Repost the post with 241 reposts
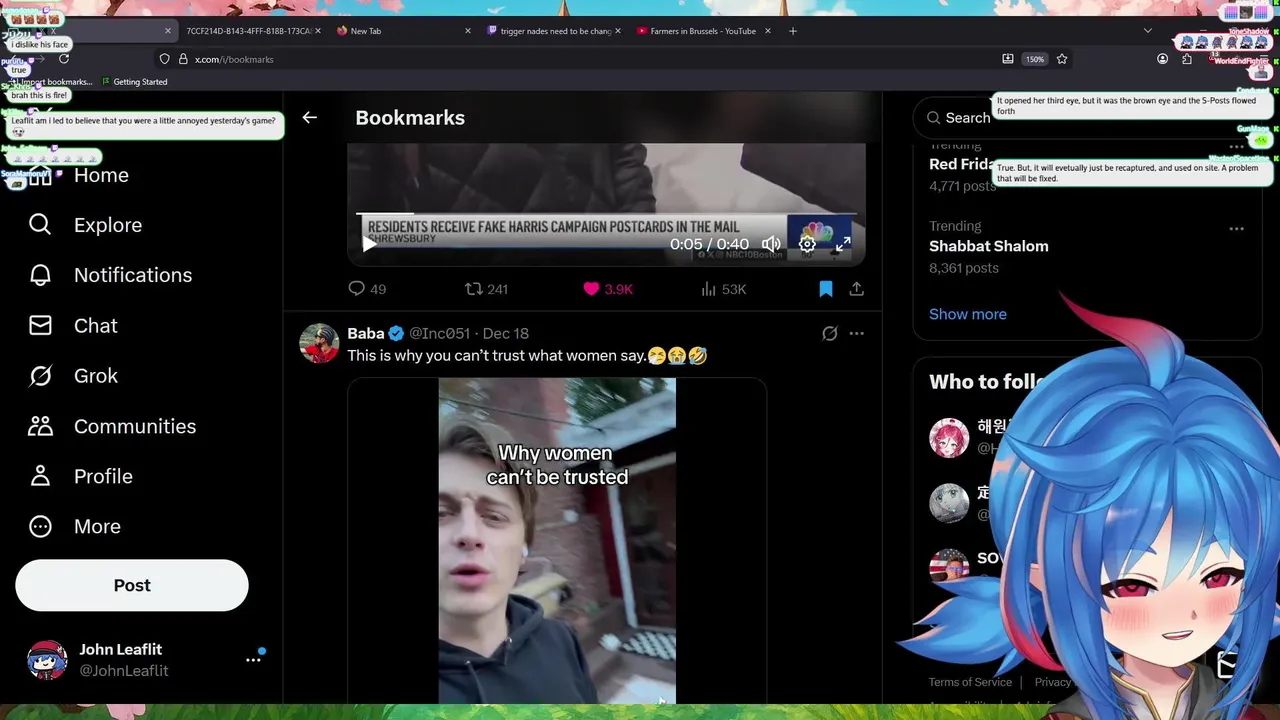This screenshot has width=1280, height=720. 486,289
